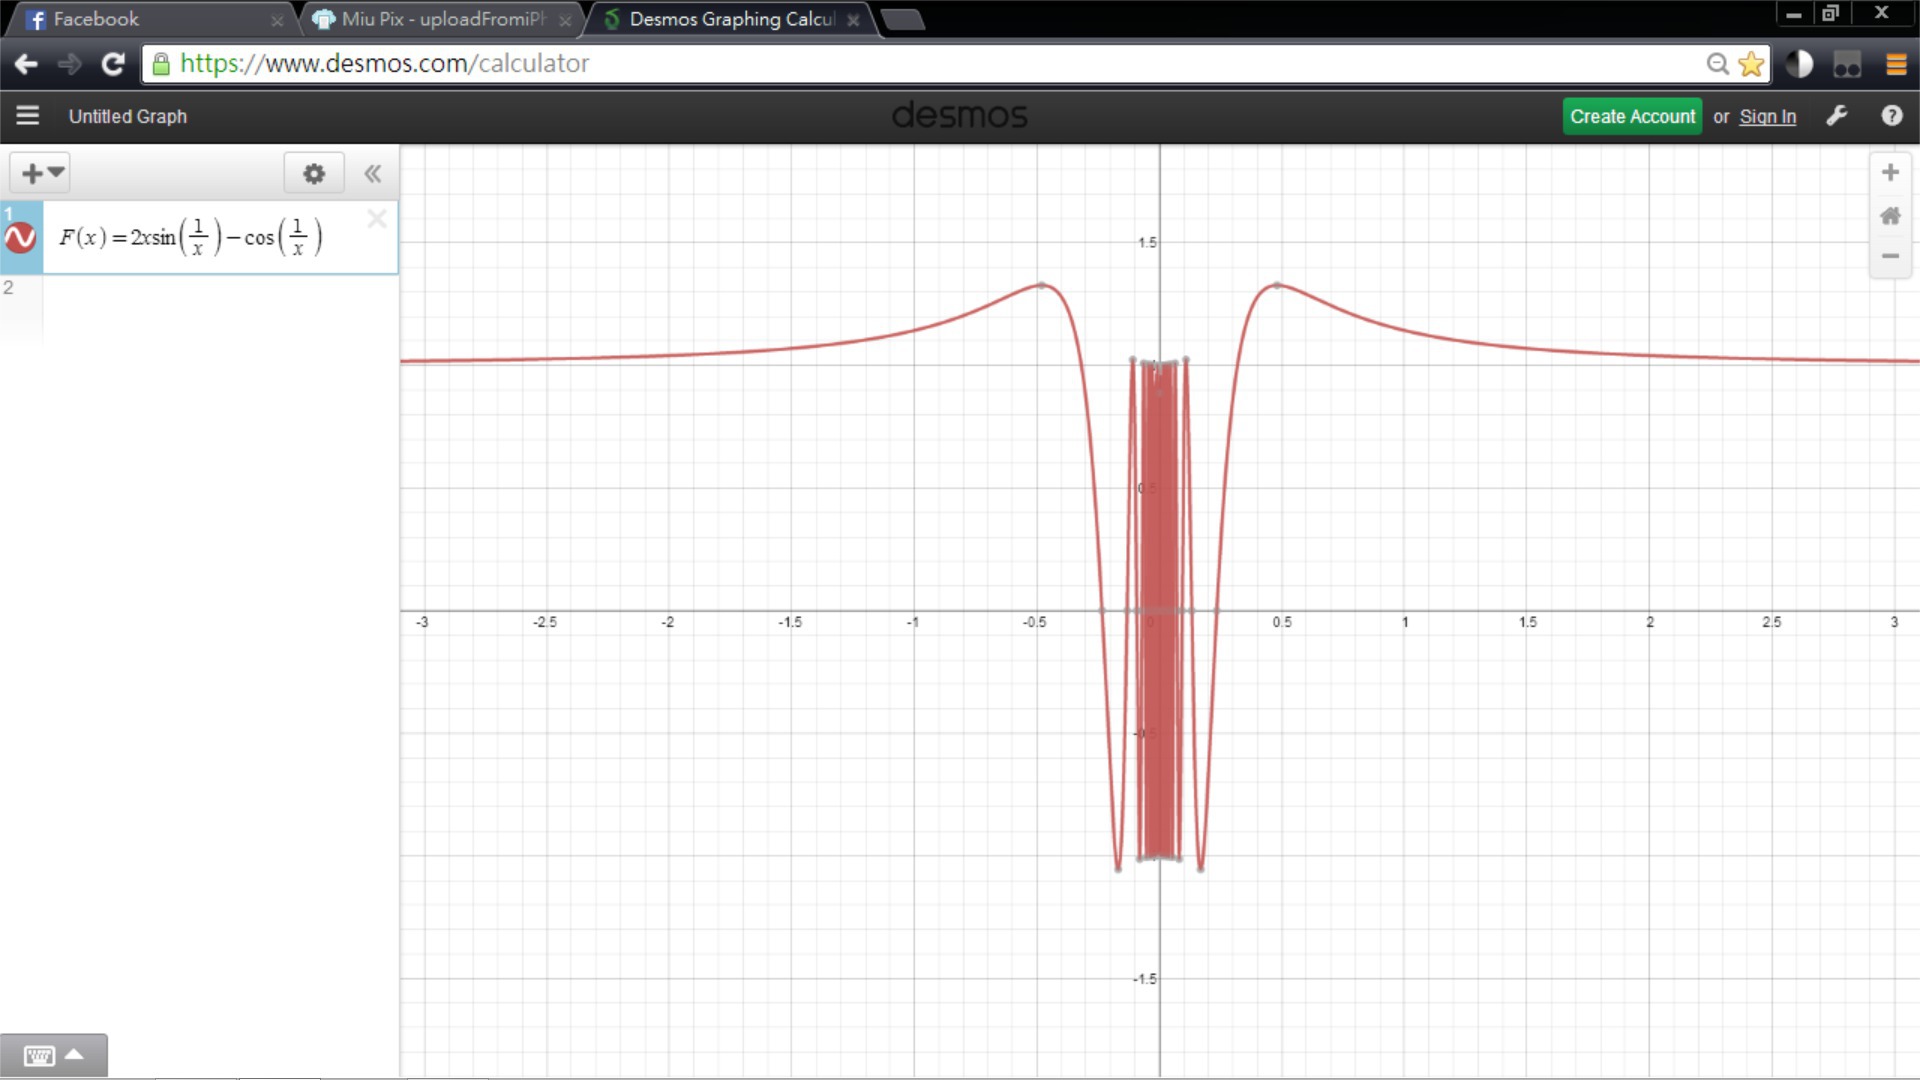Click the Create Account button
Image resolution: width=1920 pixels, height=1080 pixels.
click(x=1632, y=116)
